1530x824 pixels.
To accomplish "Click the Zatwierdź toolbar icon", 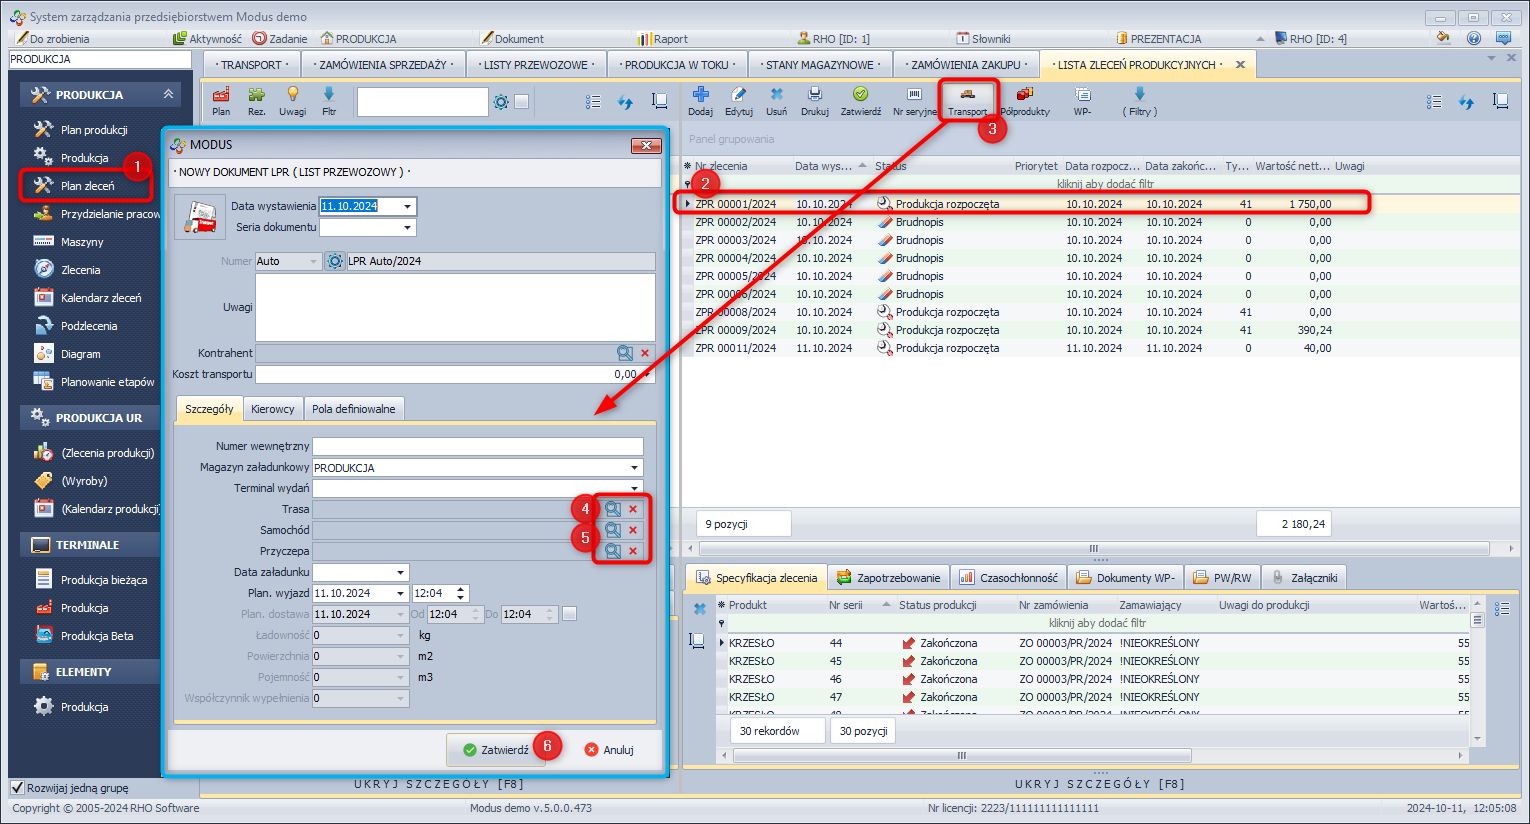I will (860, 95).
